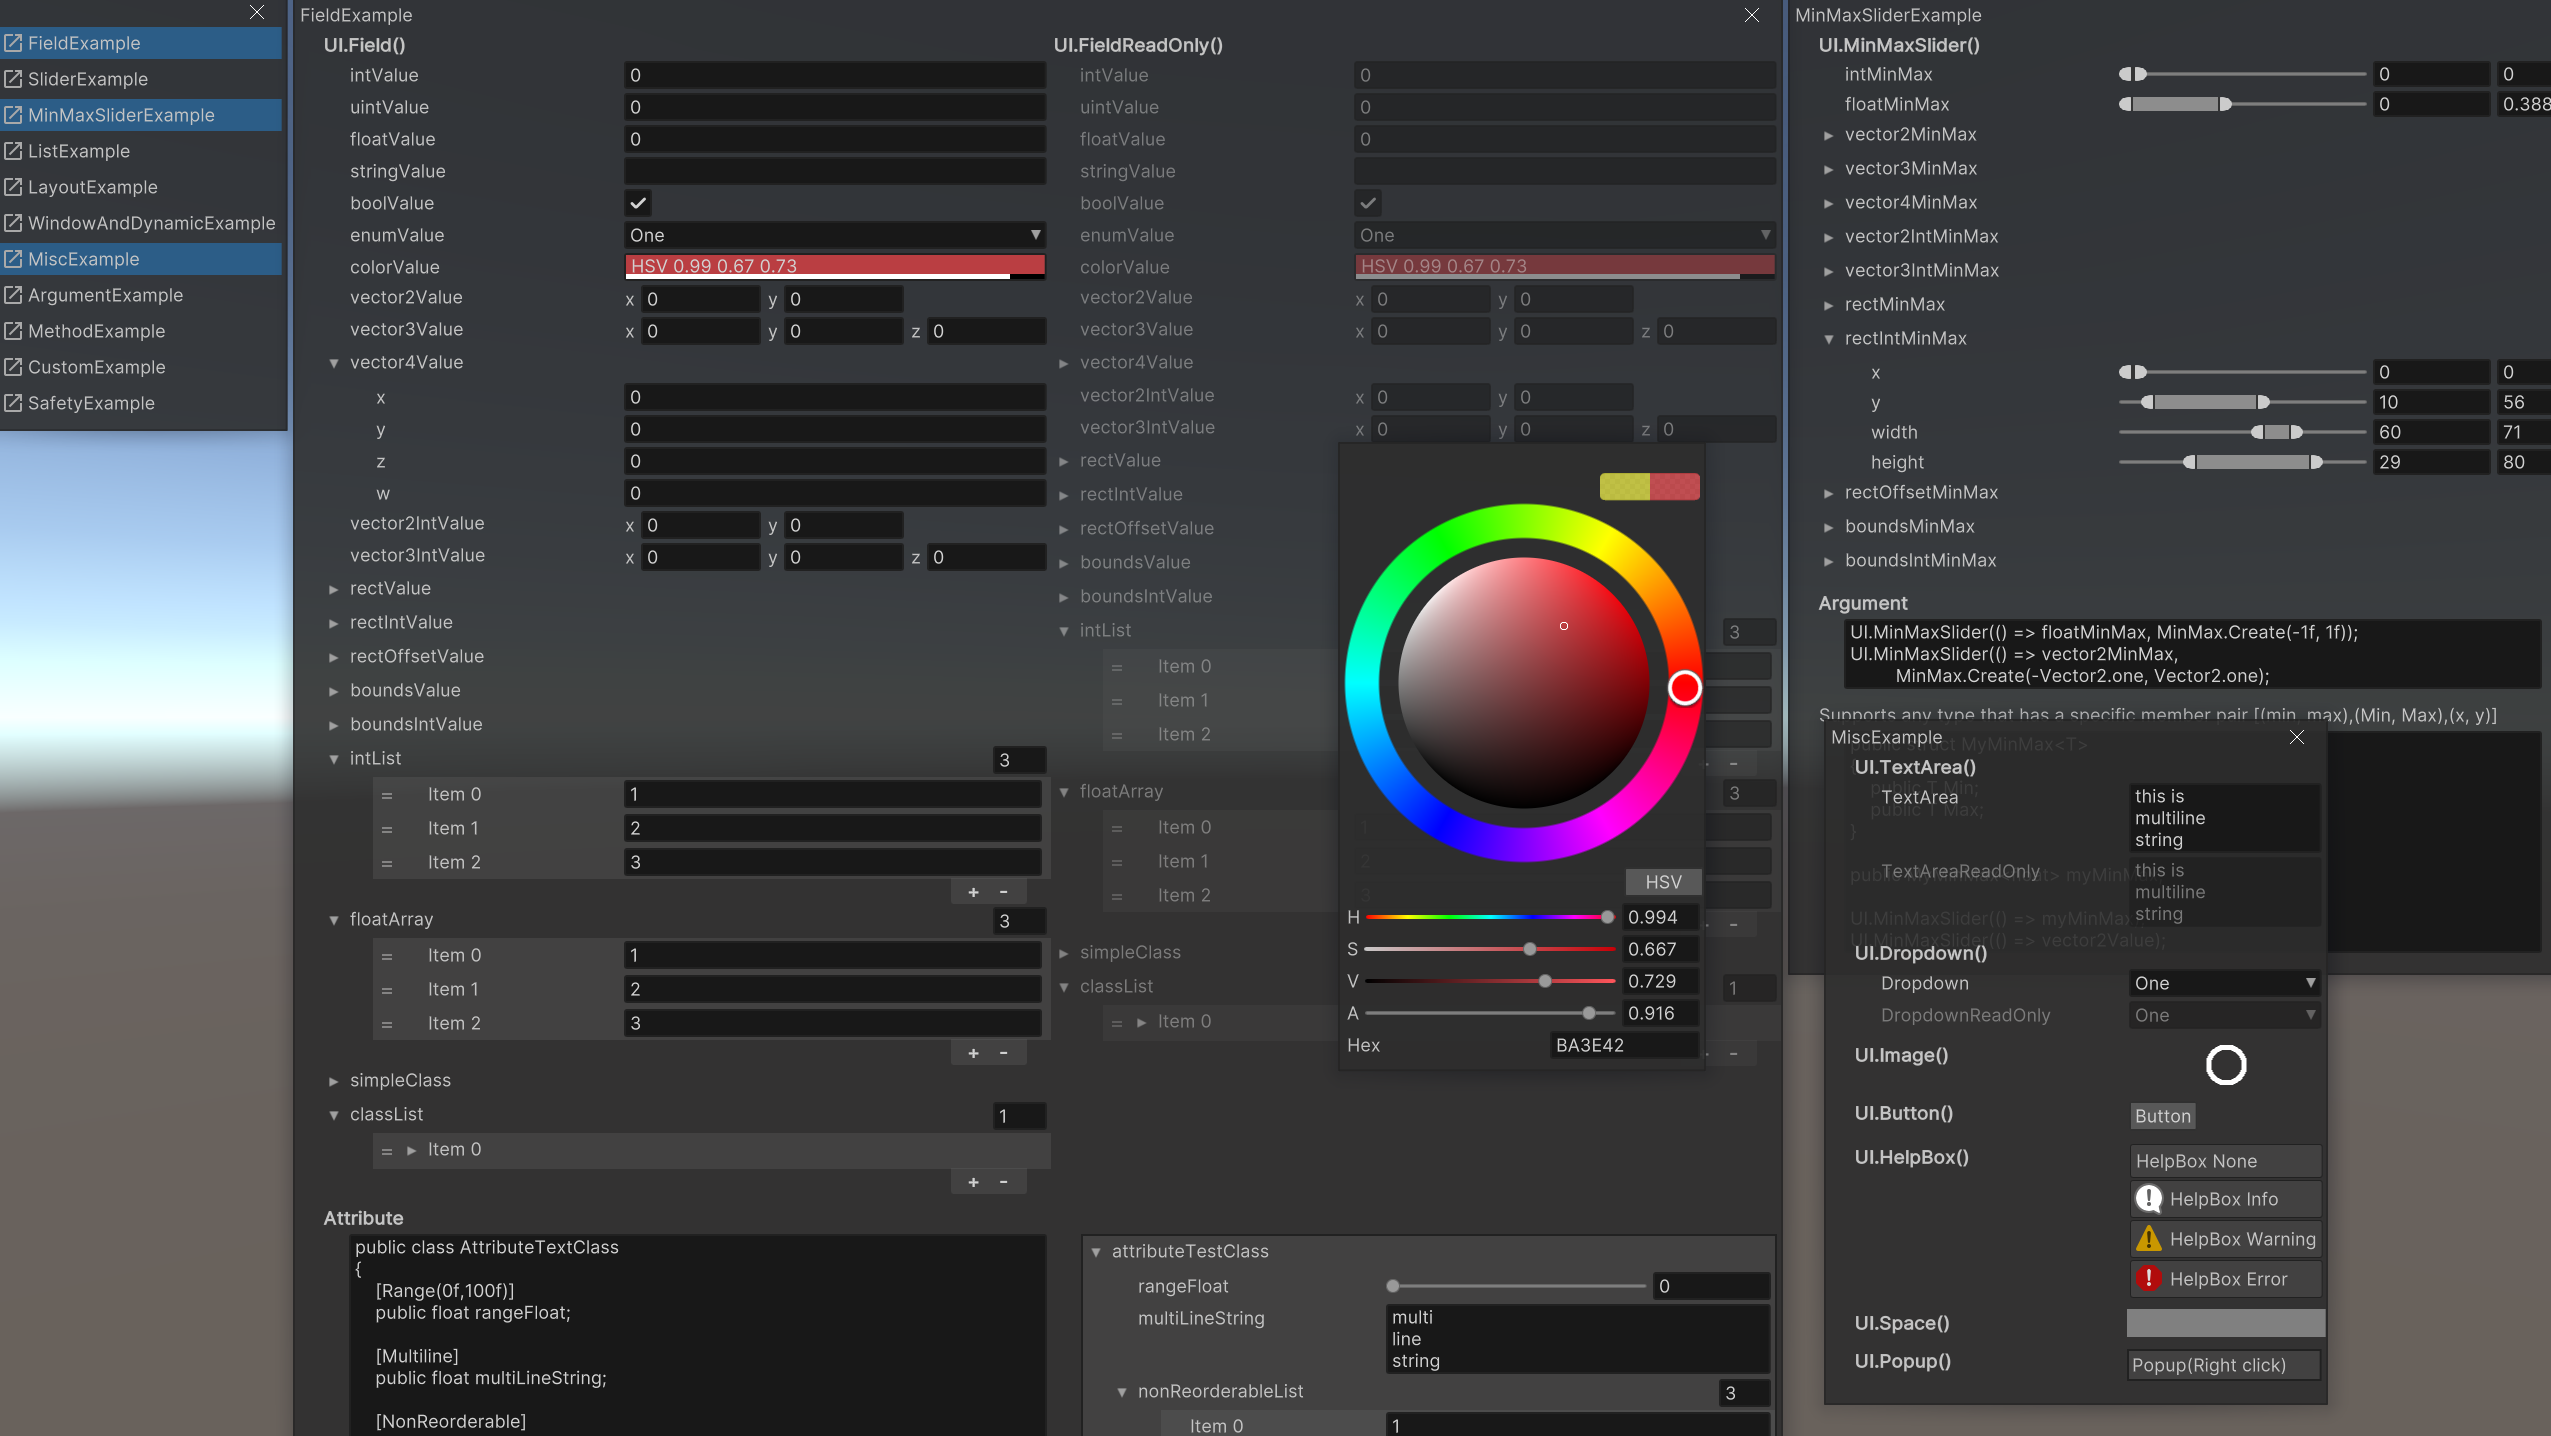Screen dimensions: 2551x1436
Task: Open the enumValue dropdown showing One
Action: [x=834, y=235]
